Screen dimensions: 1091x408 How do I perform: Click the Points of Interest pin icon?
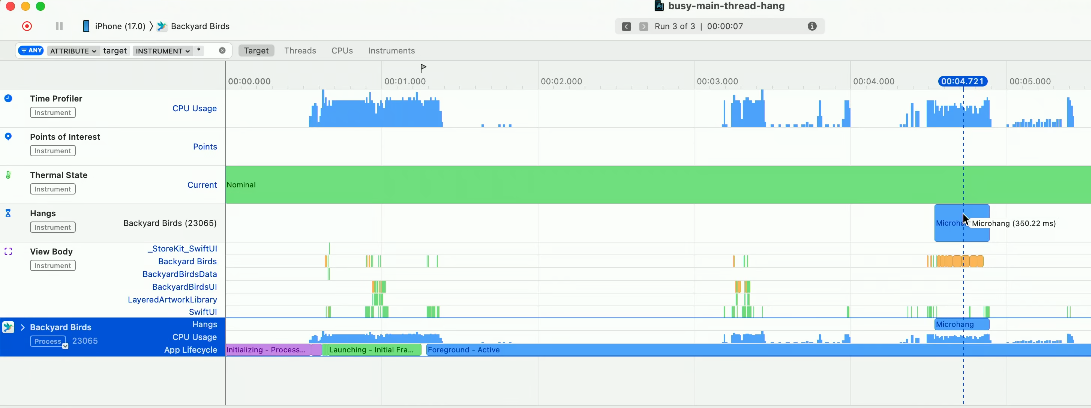(8, 137)
